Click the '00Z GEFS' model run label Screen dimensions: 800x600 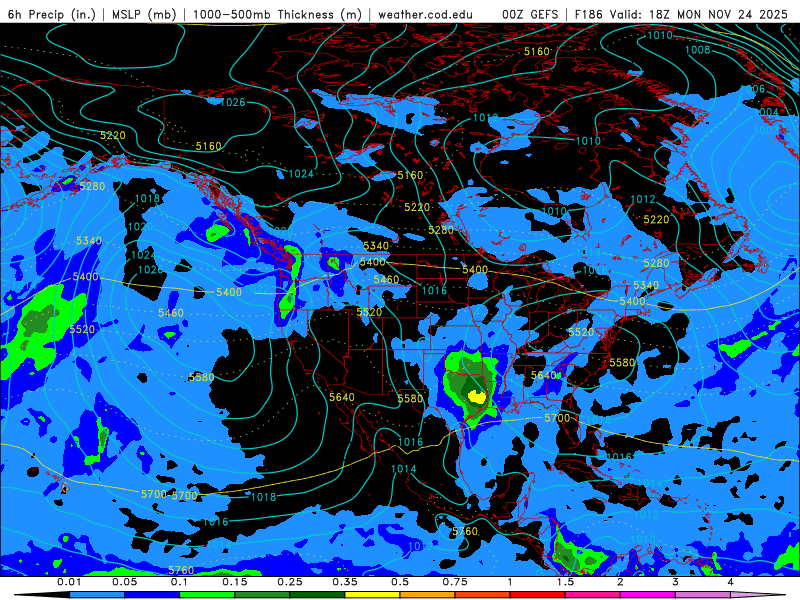click(x=530, y=14)
